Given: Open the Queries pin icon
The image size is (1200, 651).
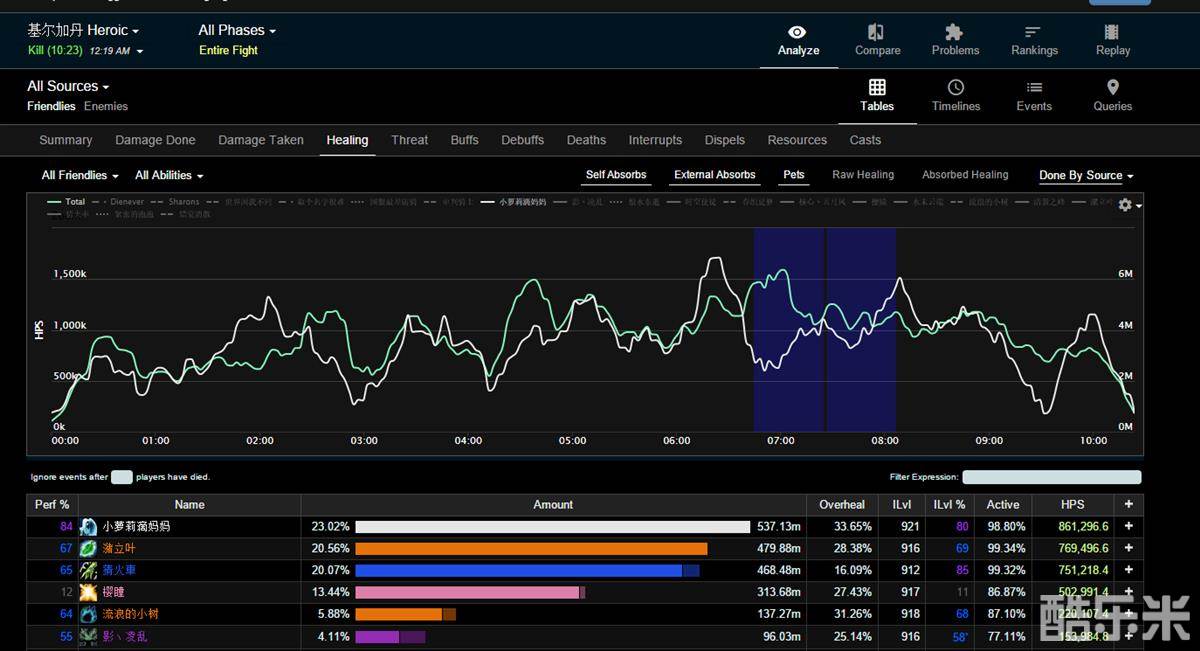Looking at the screenshot, I should 1112,88.
